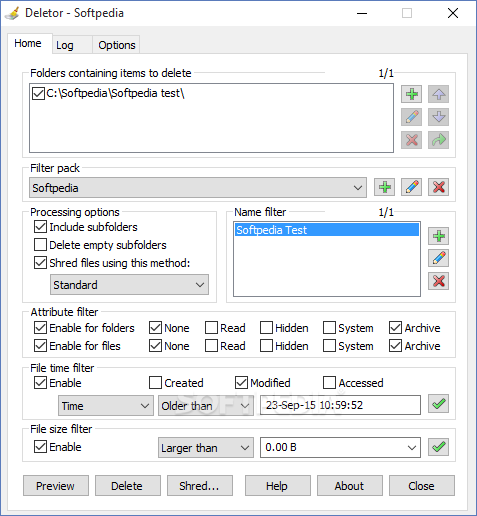Delete name filter with red X icon
Image resolution: width=477 pixels, height=516 pixels.
point(438,281)
